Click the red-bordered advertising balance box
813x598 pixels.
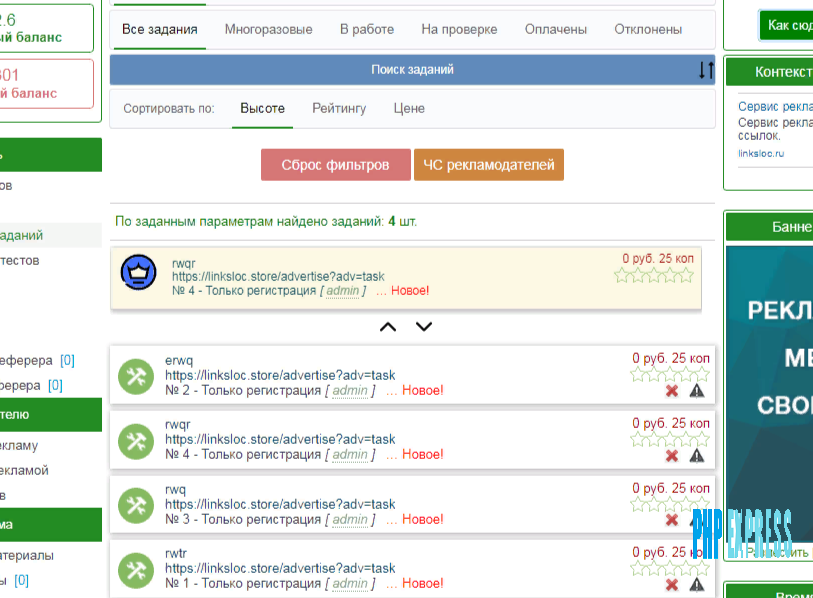(46, 84)
